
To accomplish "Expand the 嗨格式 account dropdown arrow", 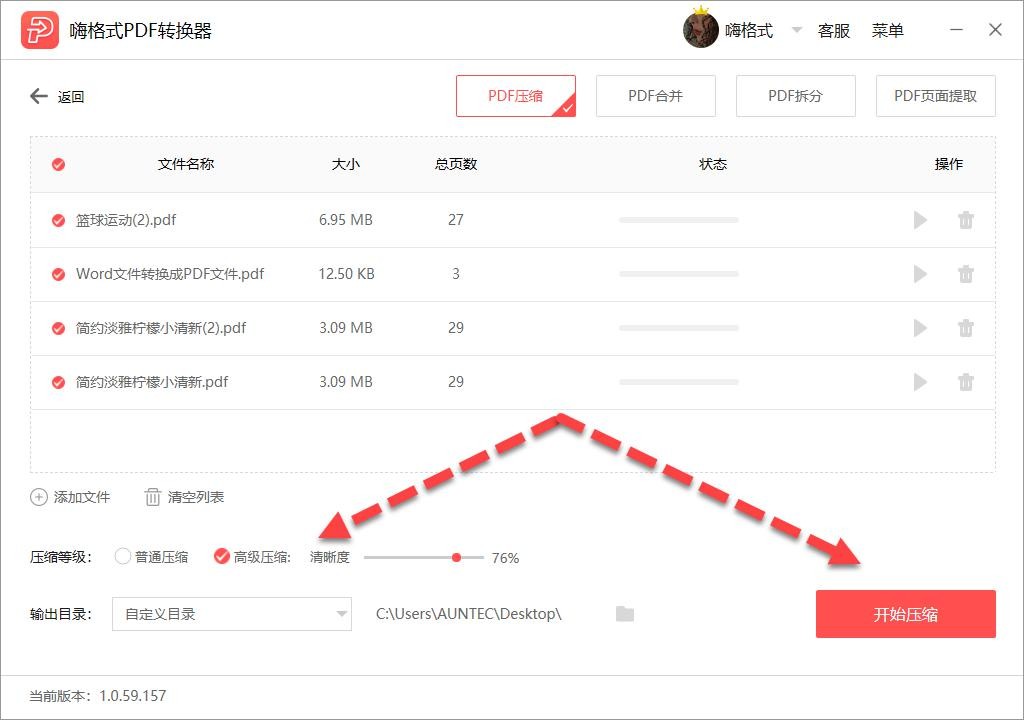I will click(797, 30).
